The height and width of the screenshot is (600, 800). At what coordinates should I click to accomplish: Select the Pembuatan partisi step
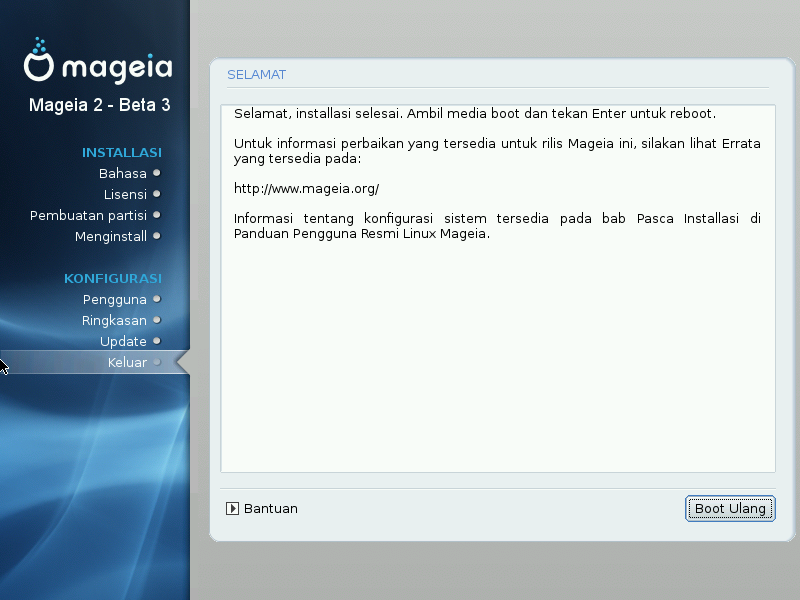pos(88,215)
